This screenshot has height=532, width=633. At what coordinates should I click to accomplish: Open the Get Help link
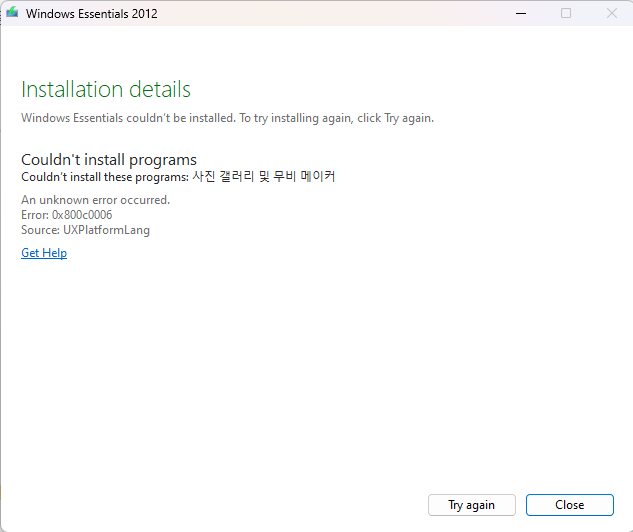click(x=44, y=253)
